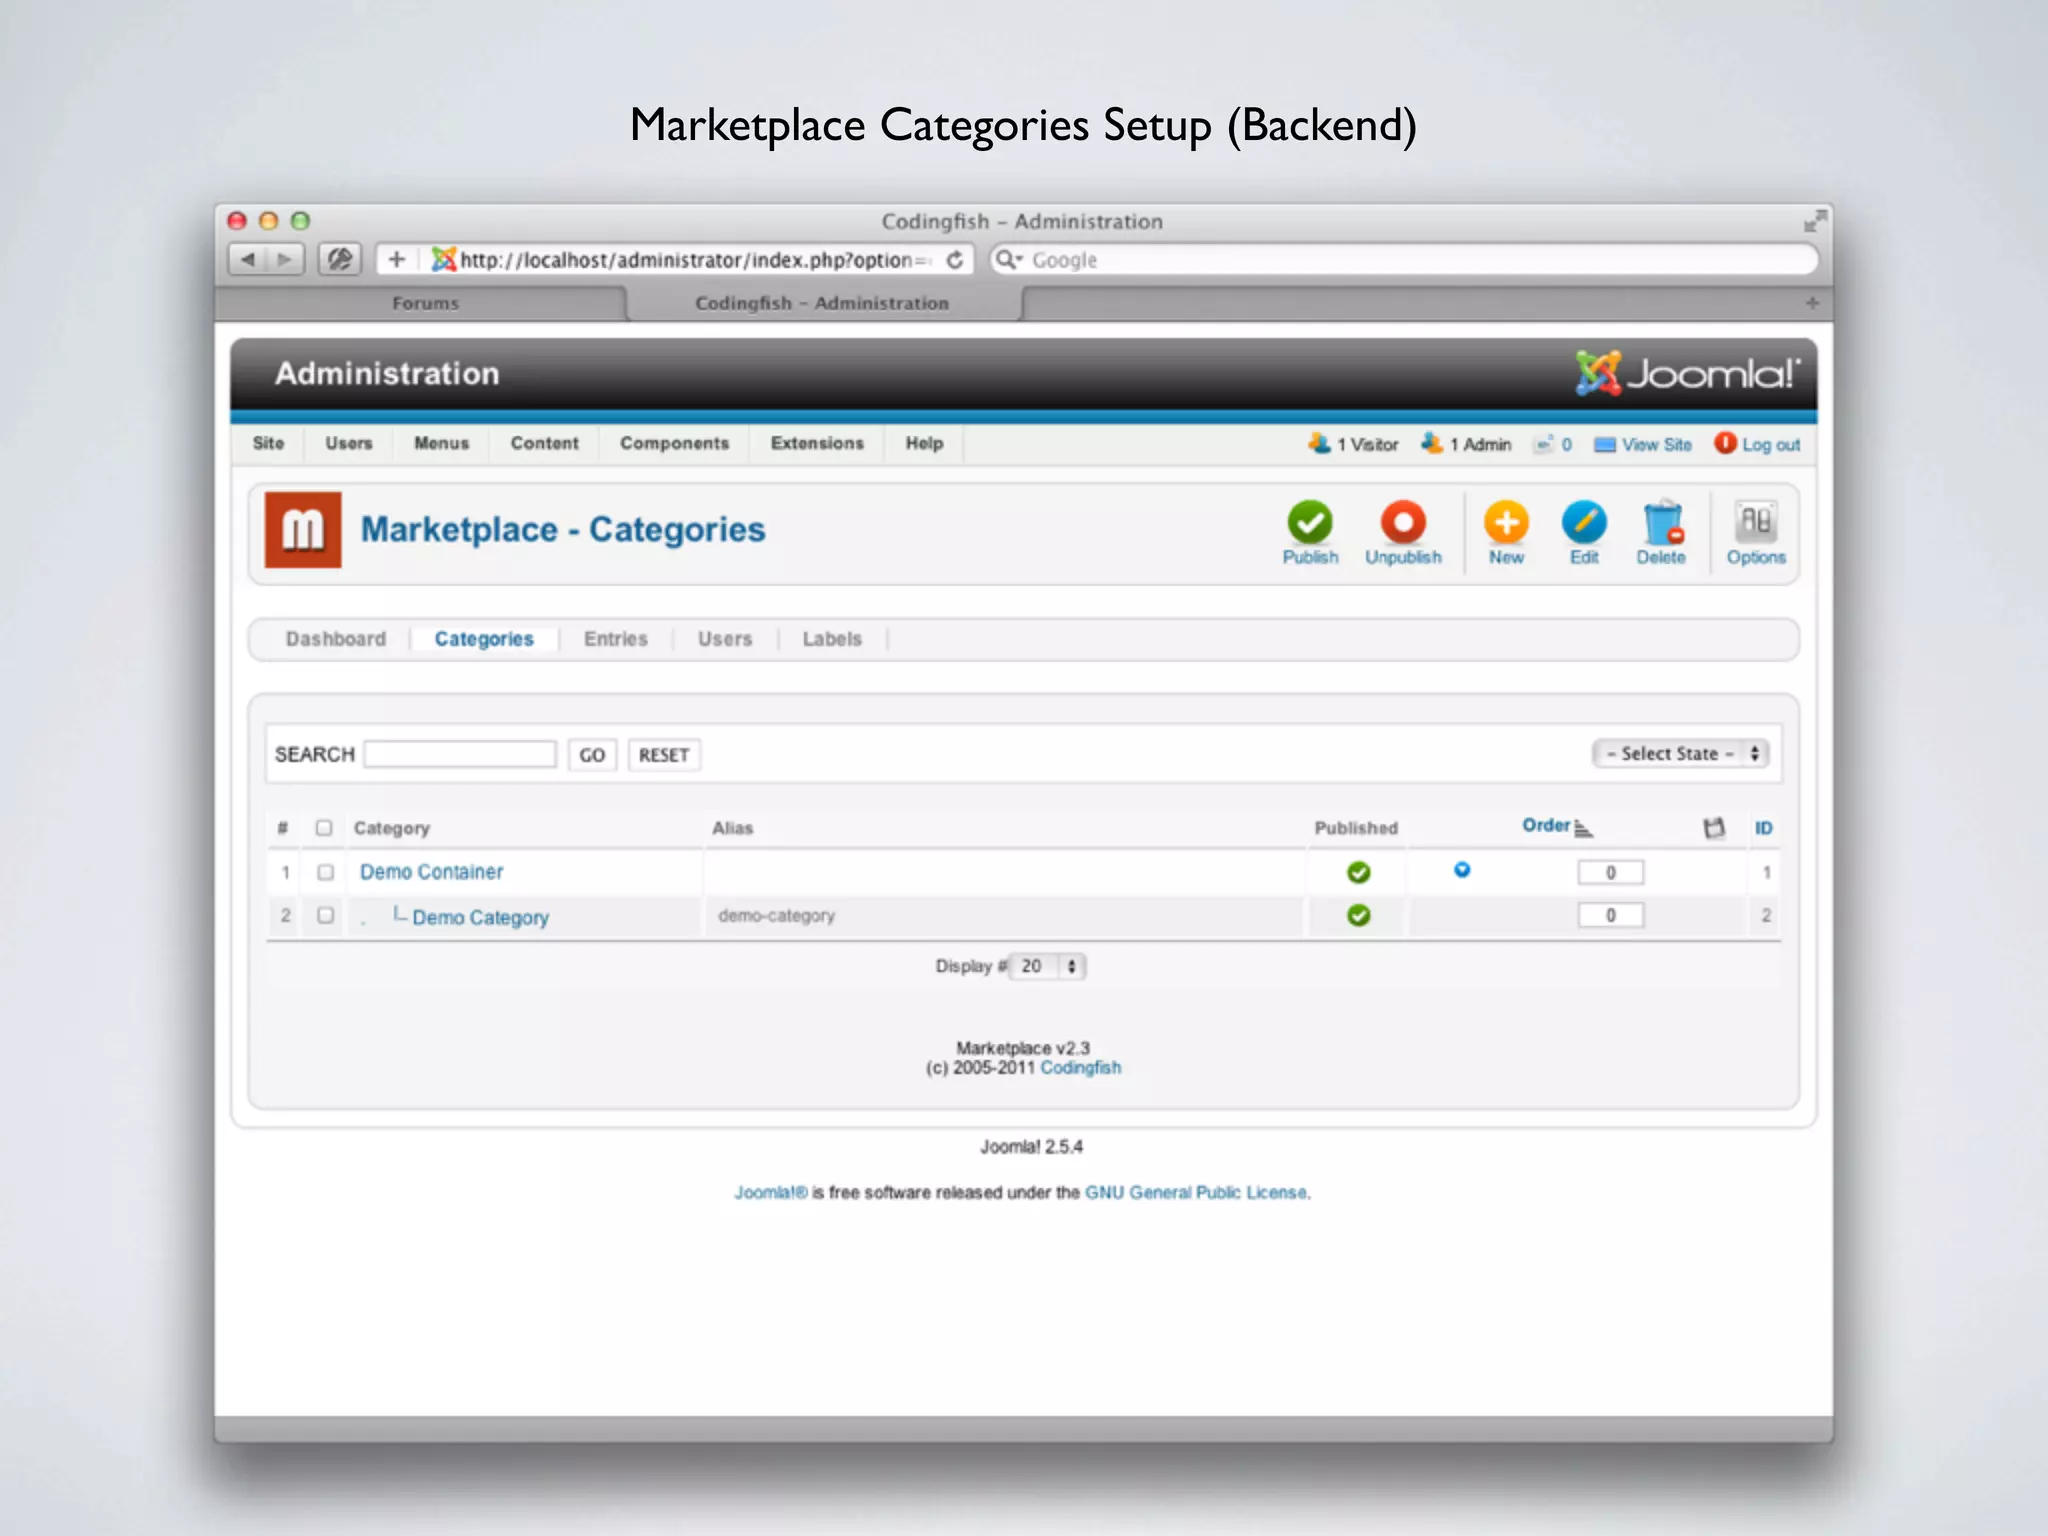
Task: Click the blue Edit pencil icon
Action: pyautogui.click(x=1584, y=522)
